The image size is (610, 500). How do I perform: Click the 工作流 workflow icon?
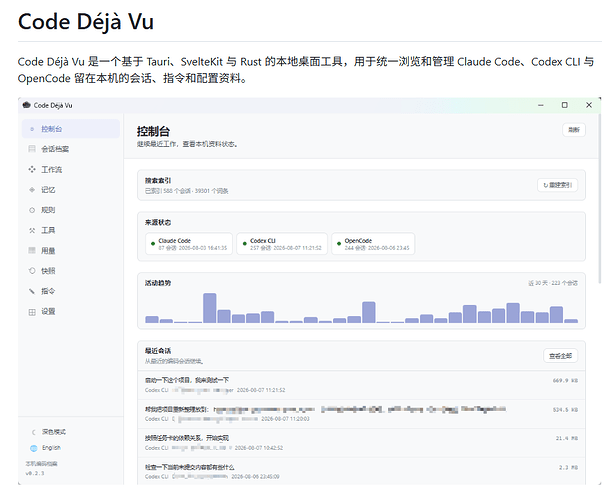click(x=32, y=169)
